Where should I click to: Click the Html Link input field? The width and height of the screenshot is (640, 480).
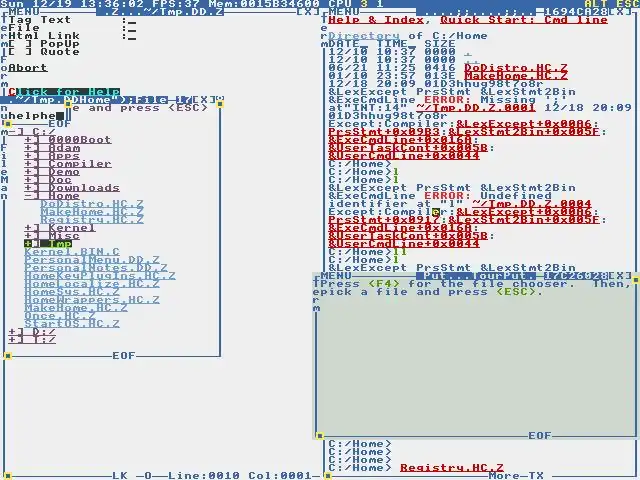130,36
